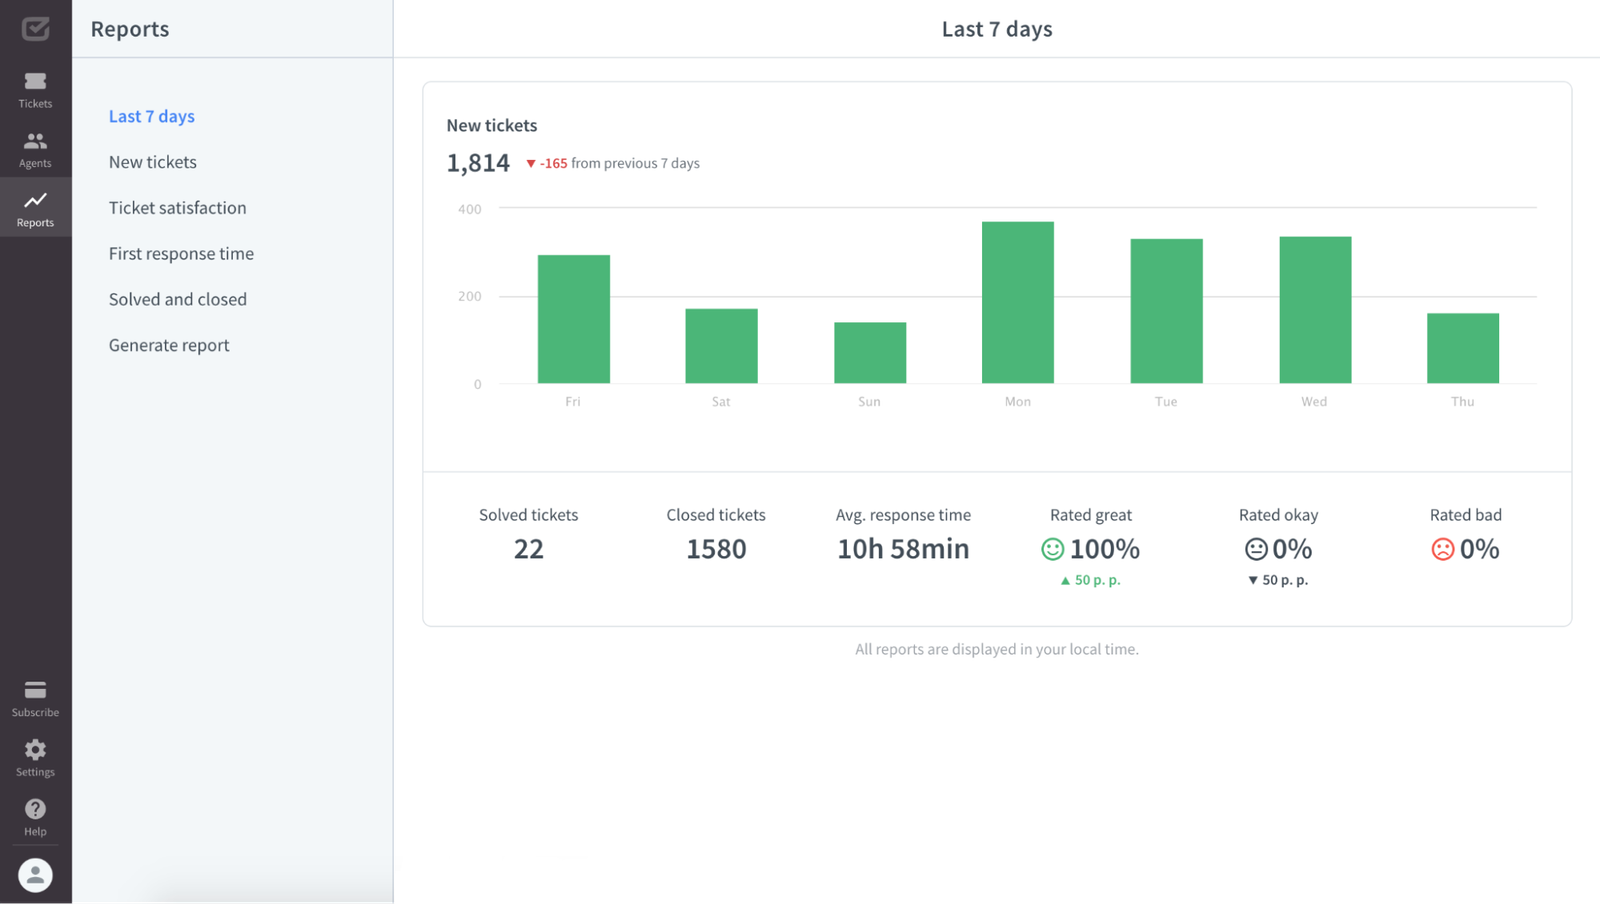Click the app logo checkmark icon

point(35,28)
